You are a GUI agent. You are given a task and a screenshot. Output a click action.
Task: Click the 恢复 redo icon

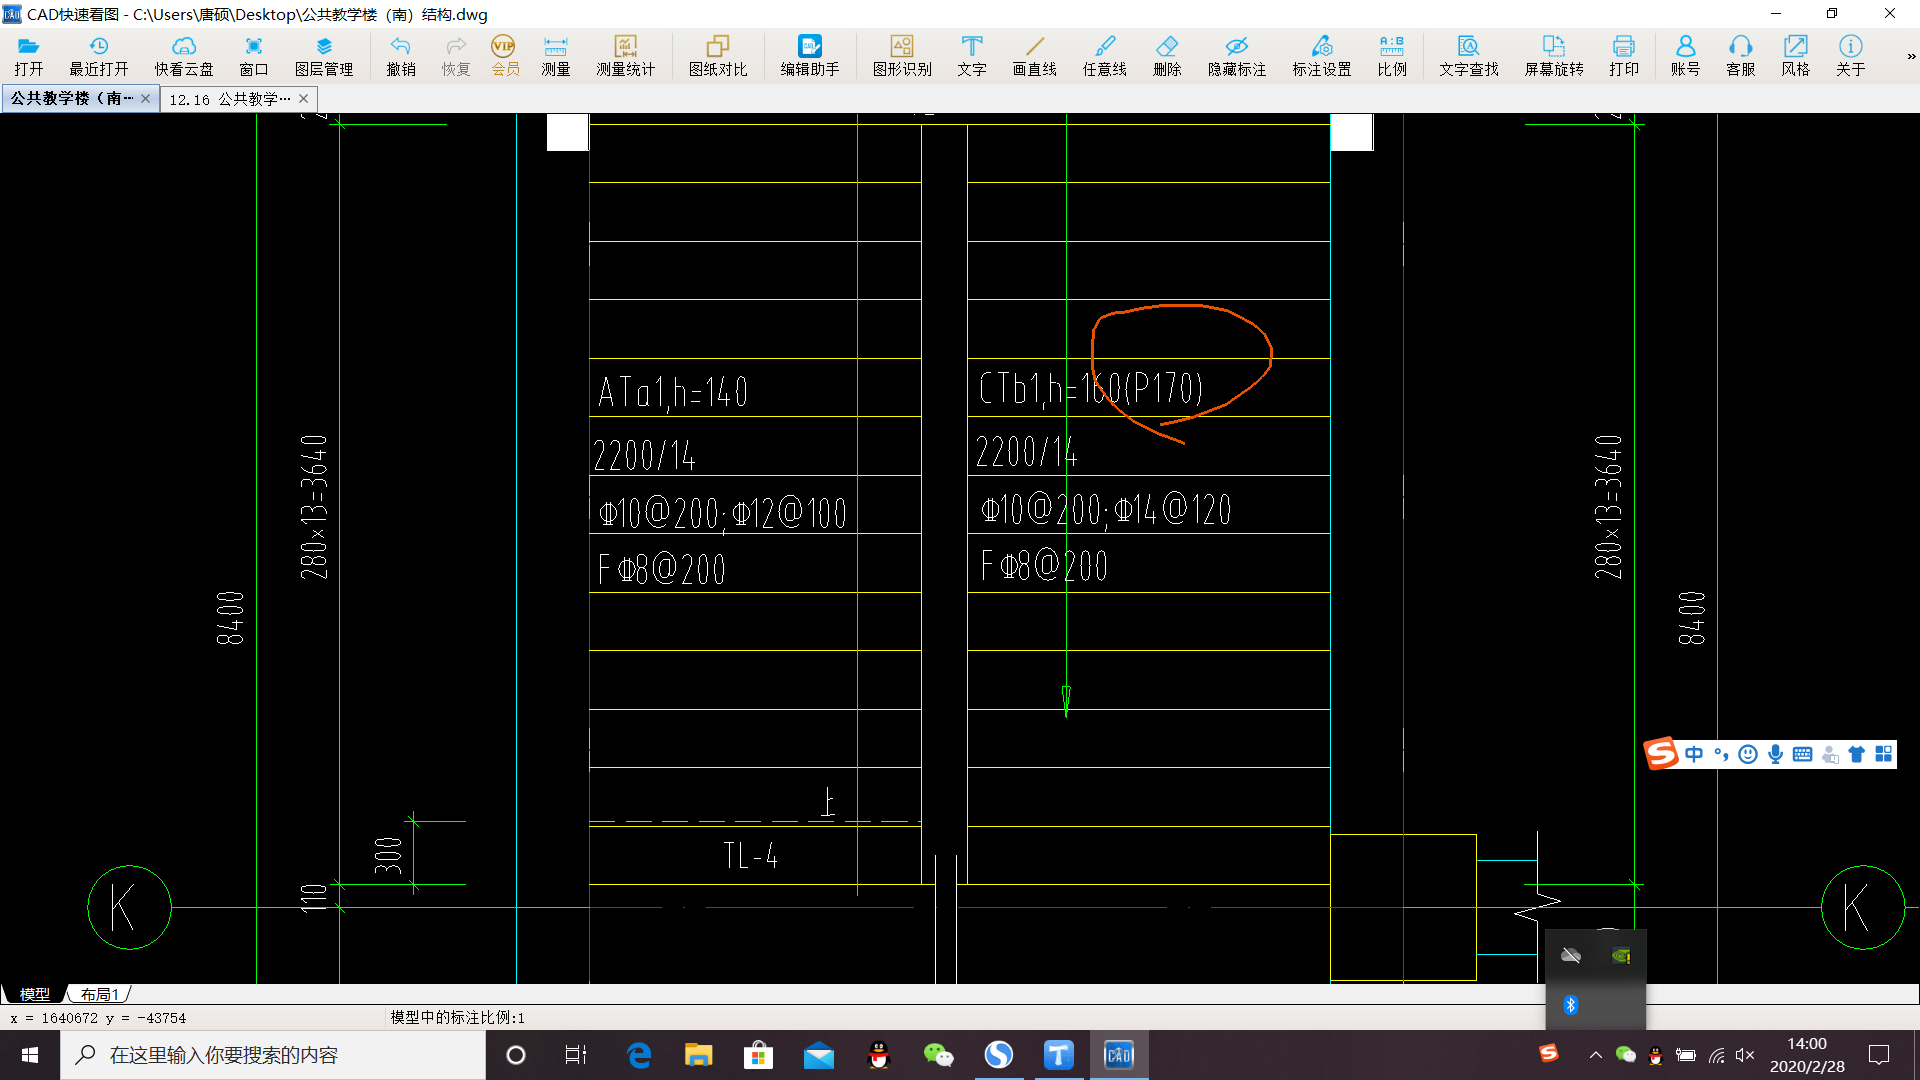[456, 56]
